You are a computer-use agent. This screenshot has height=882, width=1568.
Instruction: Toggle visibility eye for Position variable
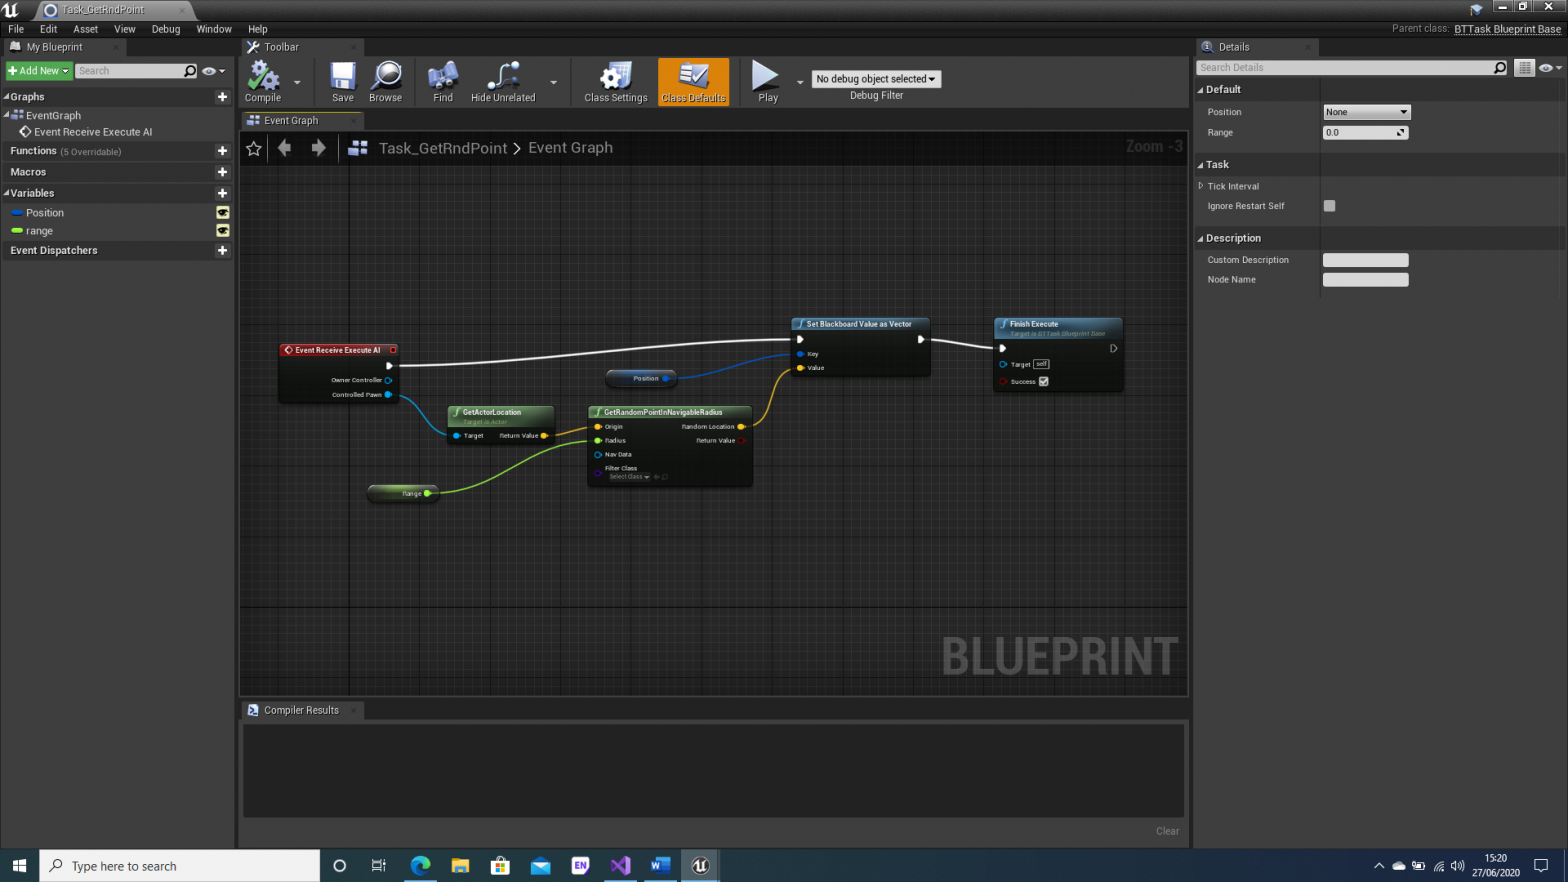click(x=223, y=213)
